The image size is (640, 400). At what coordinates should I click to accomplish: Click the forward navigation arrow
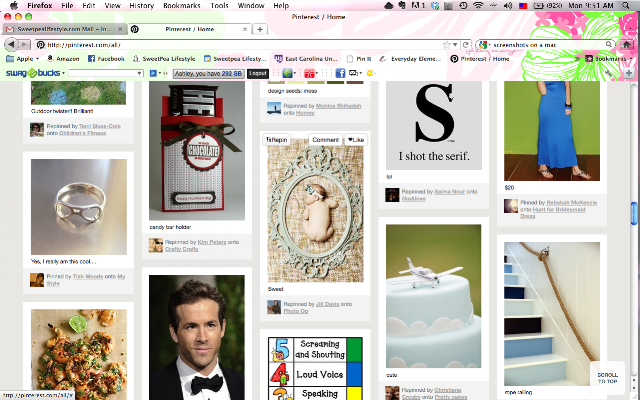coord(24,44)
